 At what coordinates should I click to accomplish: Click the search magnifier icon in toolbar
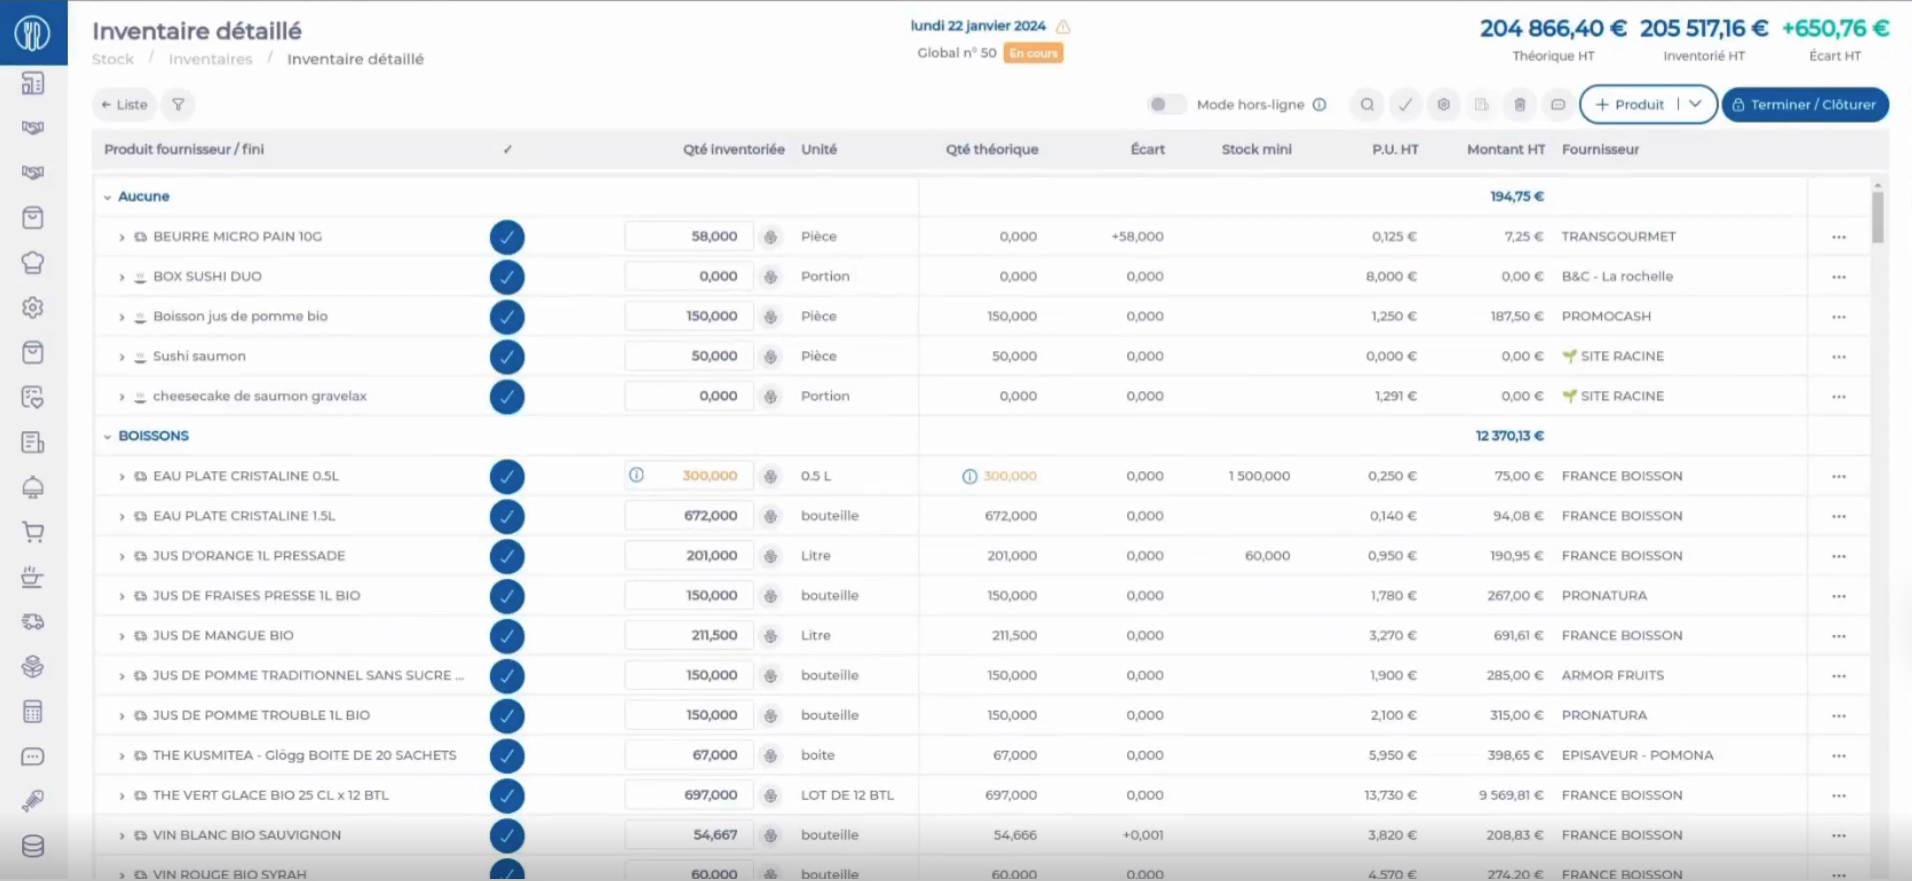pos(1367,105)
